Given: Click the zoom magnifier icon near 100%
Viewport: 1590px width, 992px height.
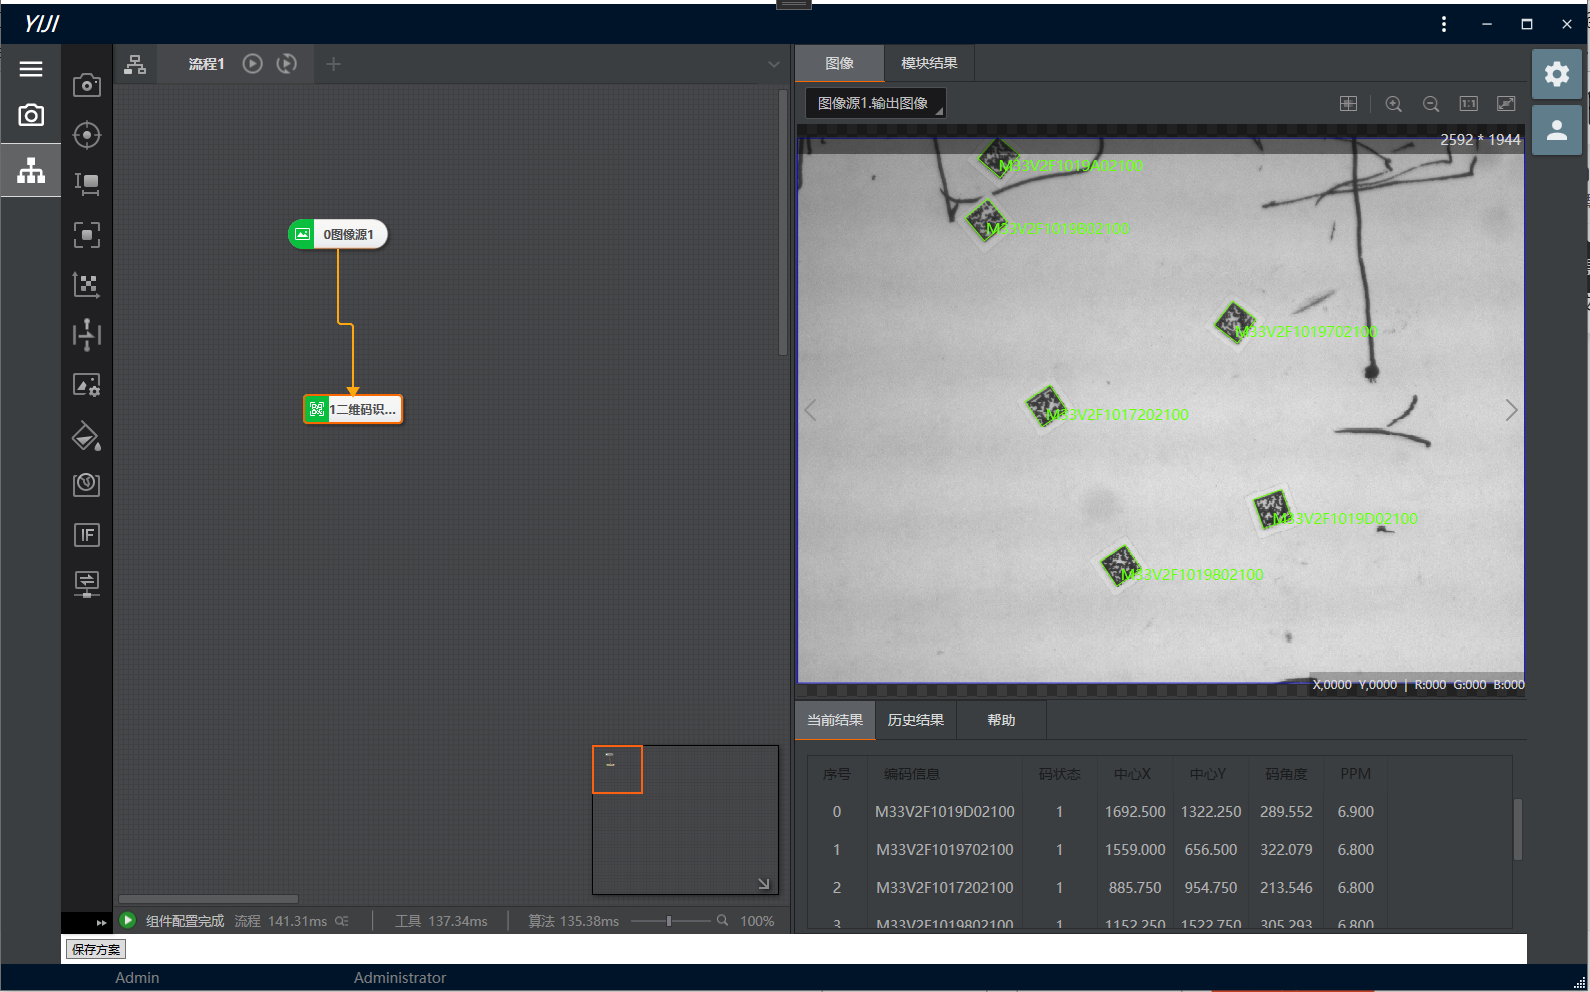Looking at the screenshot, I should tap(722, 921).
